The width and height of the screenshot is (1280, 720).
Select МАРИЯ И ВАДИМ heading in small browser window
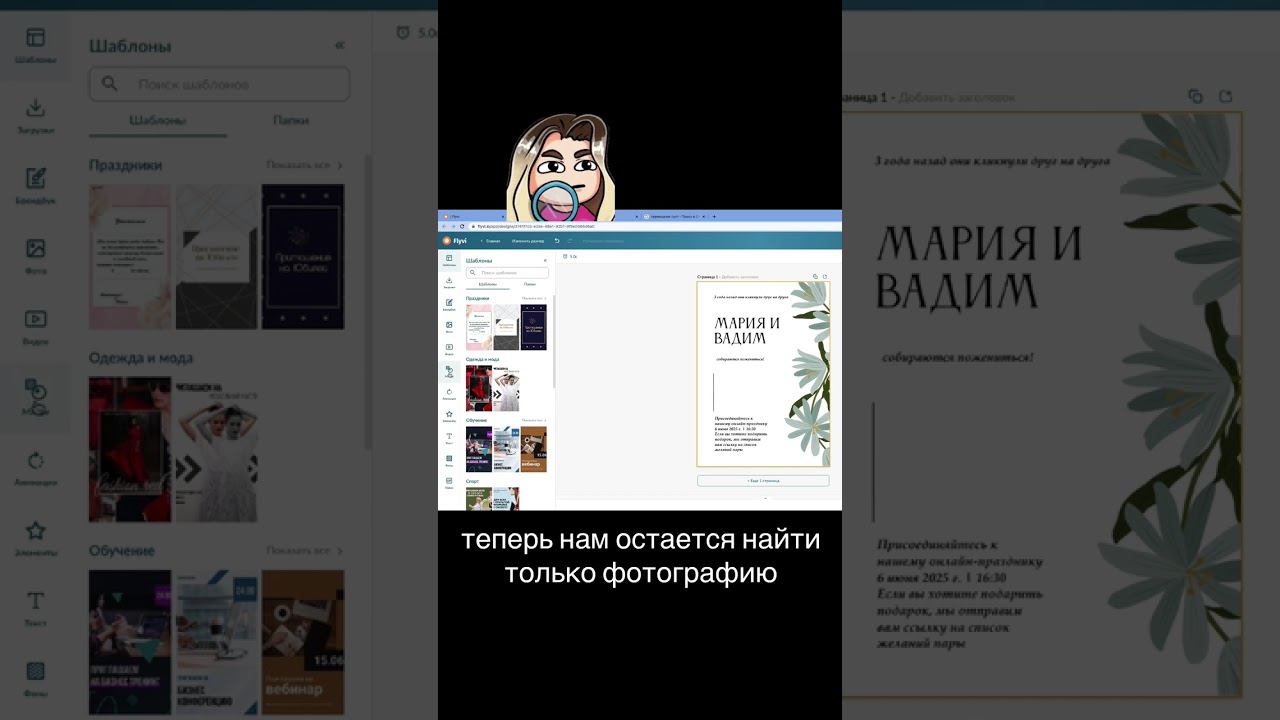pos(747,330)
